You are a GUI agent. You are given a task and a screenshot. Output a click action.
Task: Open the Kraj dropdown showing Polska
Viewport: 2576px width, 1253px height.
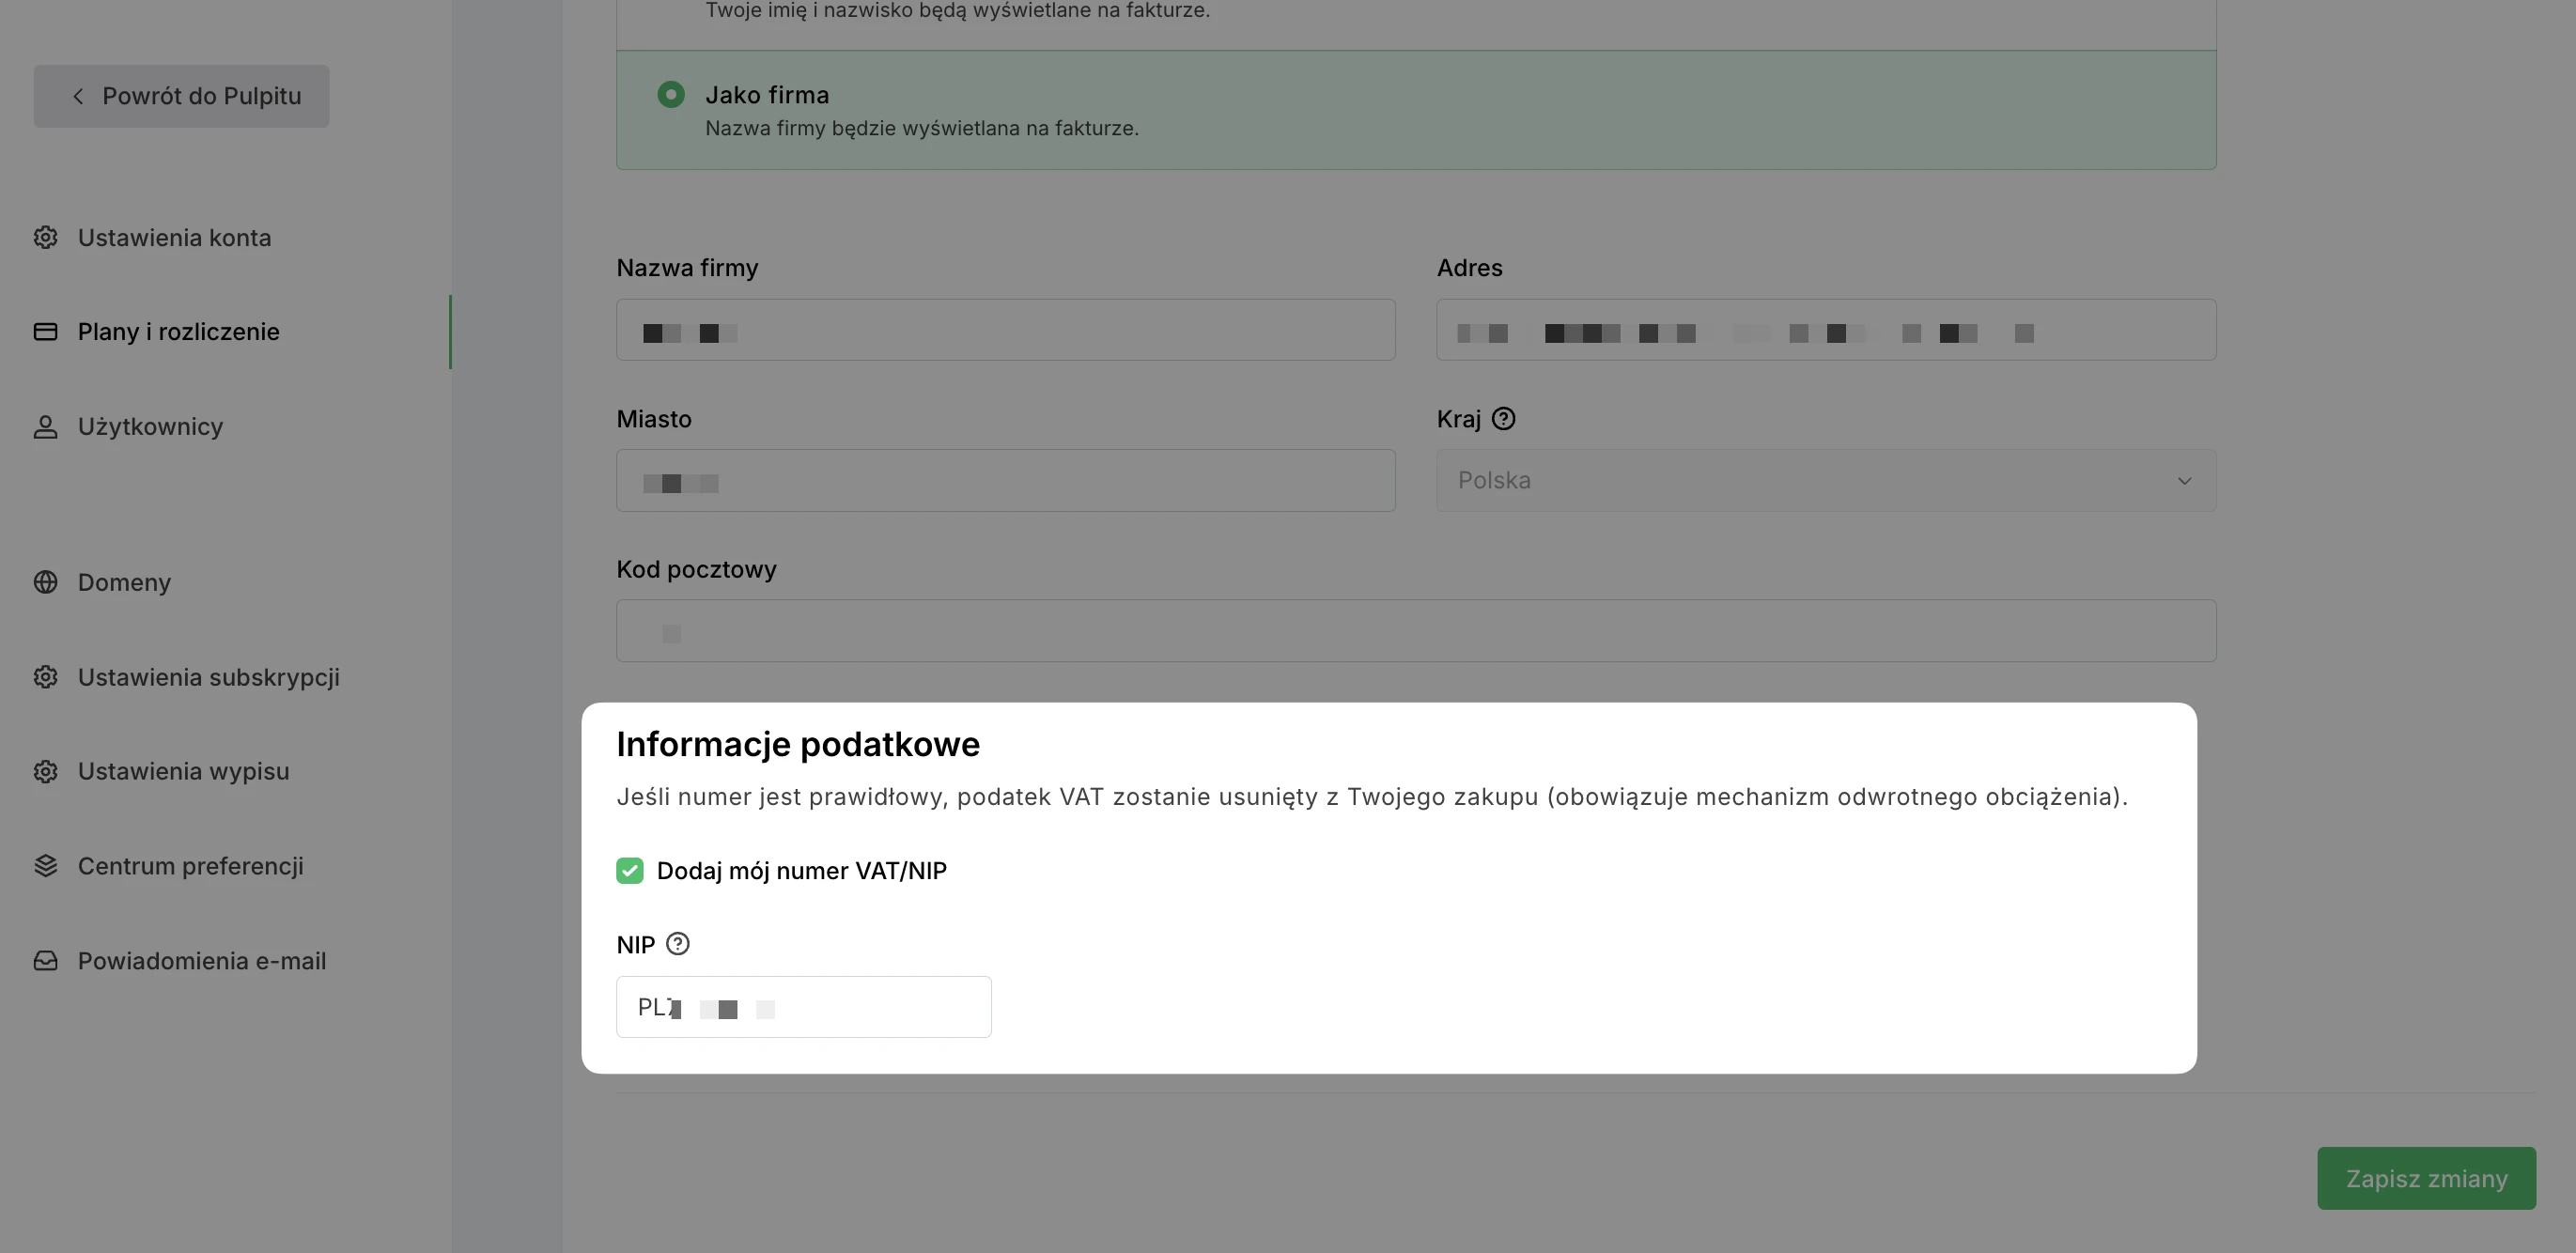[1825, 481]
